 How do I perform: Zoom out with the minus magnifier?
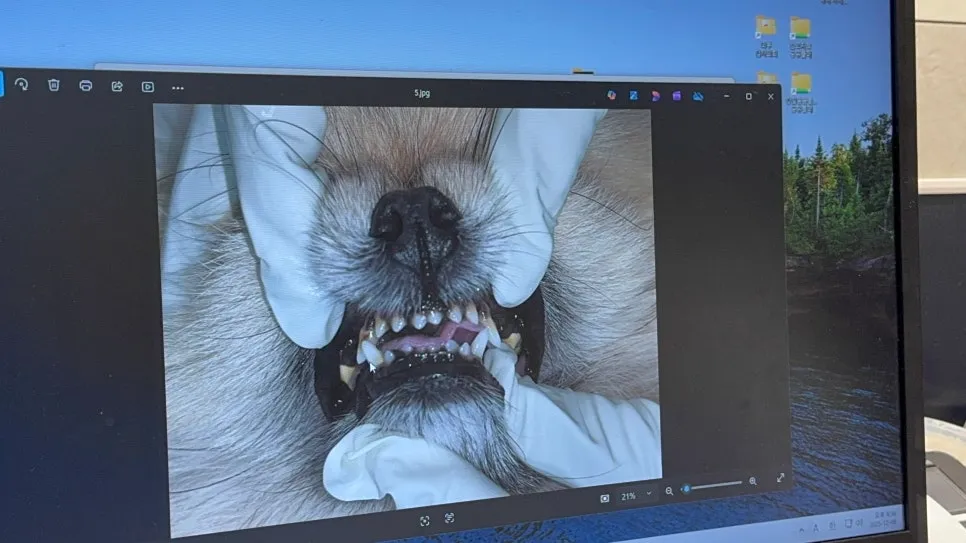[x=669, y=491]
